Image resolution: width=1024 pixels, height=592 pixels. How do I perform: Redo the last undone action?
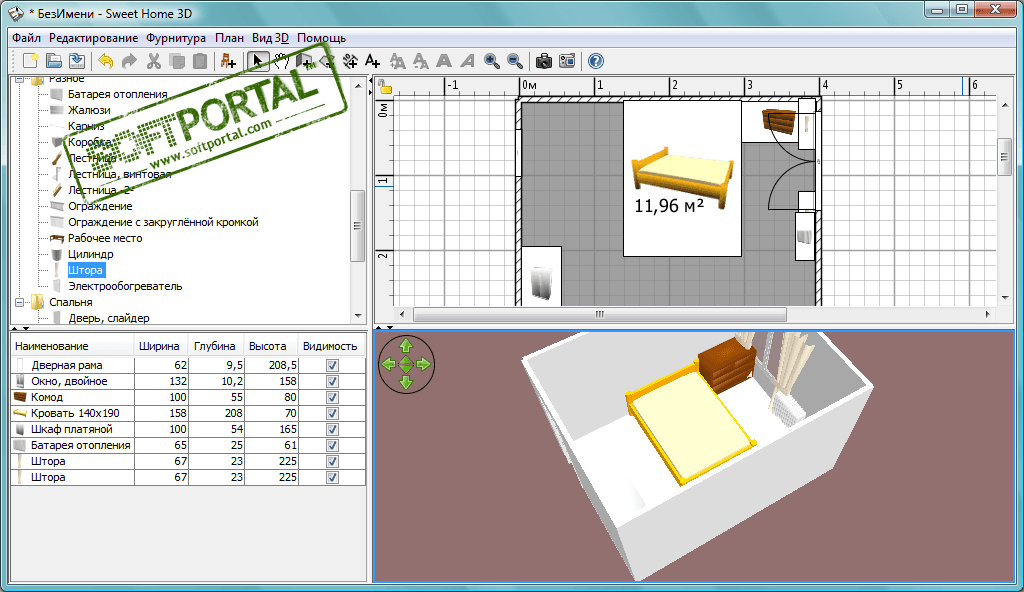pos(129,61)
